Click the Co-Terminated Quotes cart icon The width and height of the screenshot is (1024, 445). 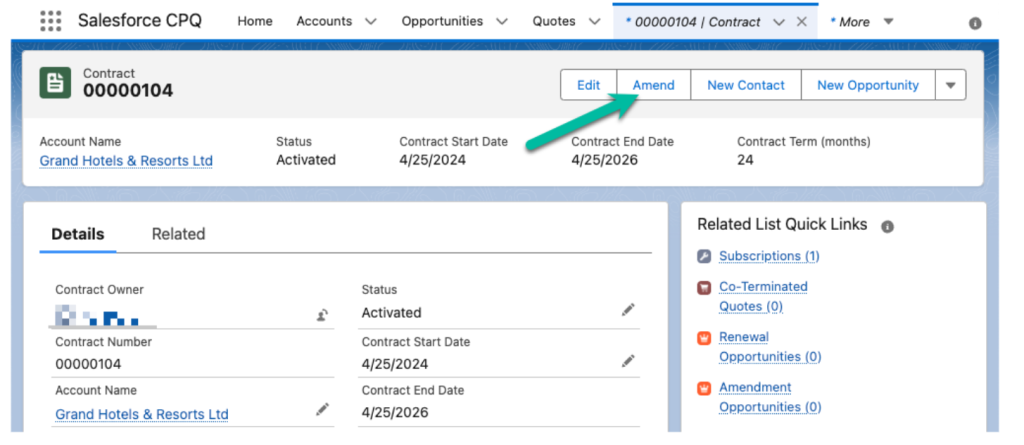click(703, 288)
